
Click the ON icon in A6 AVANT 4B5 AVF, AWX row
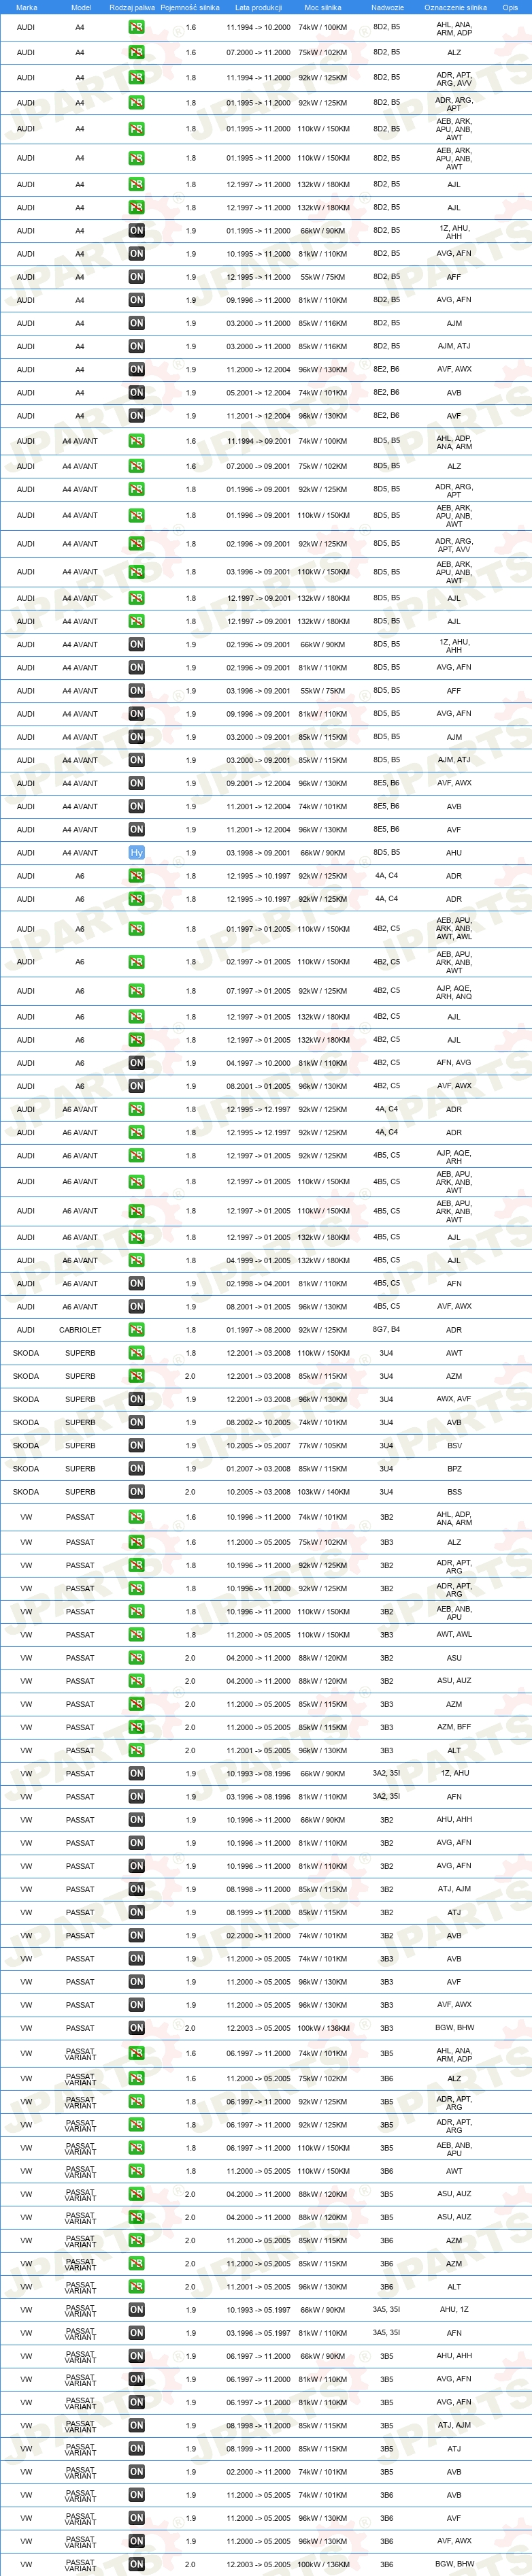pos(137,1307)
